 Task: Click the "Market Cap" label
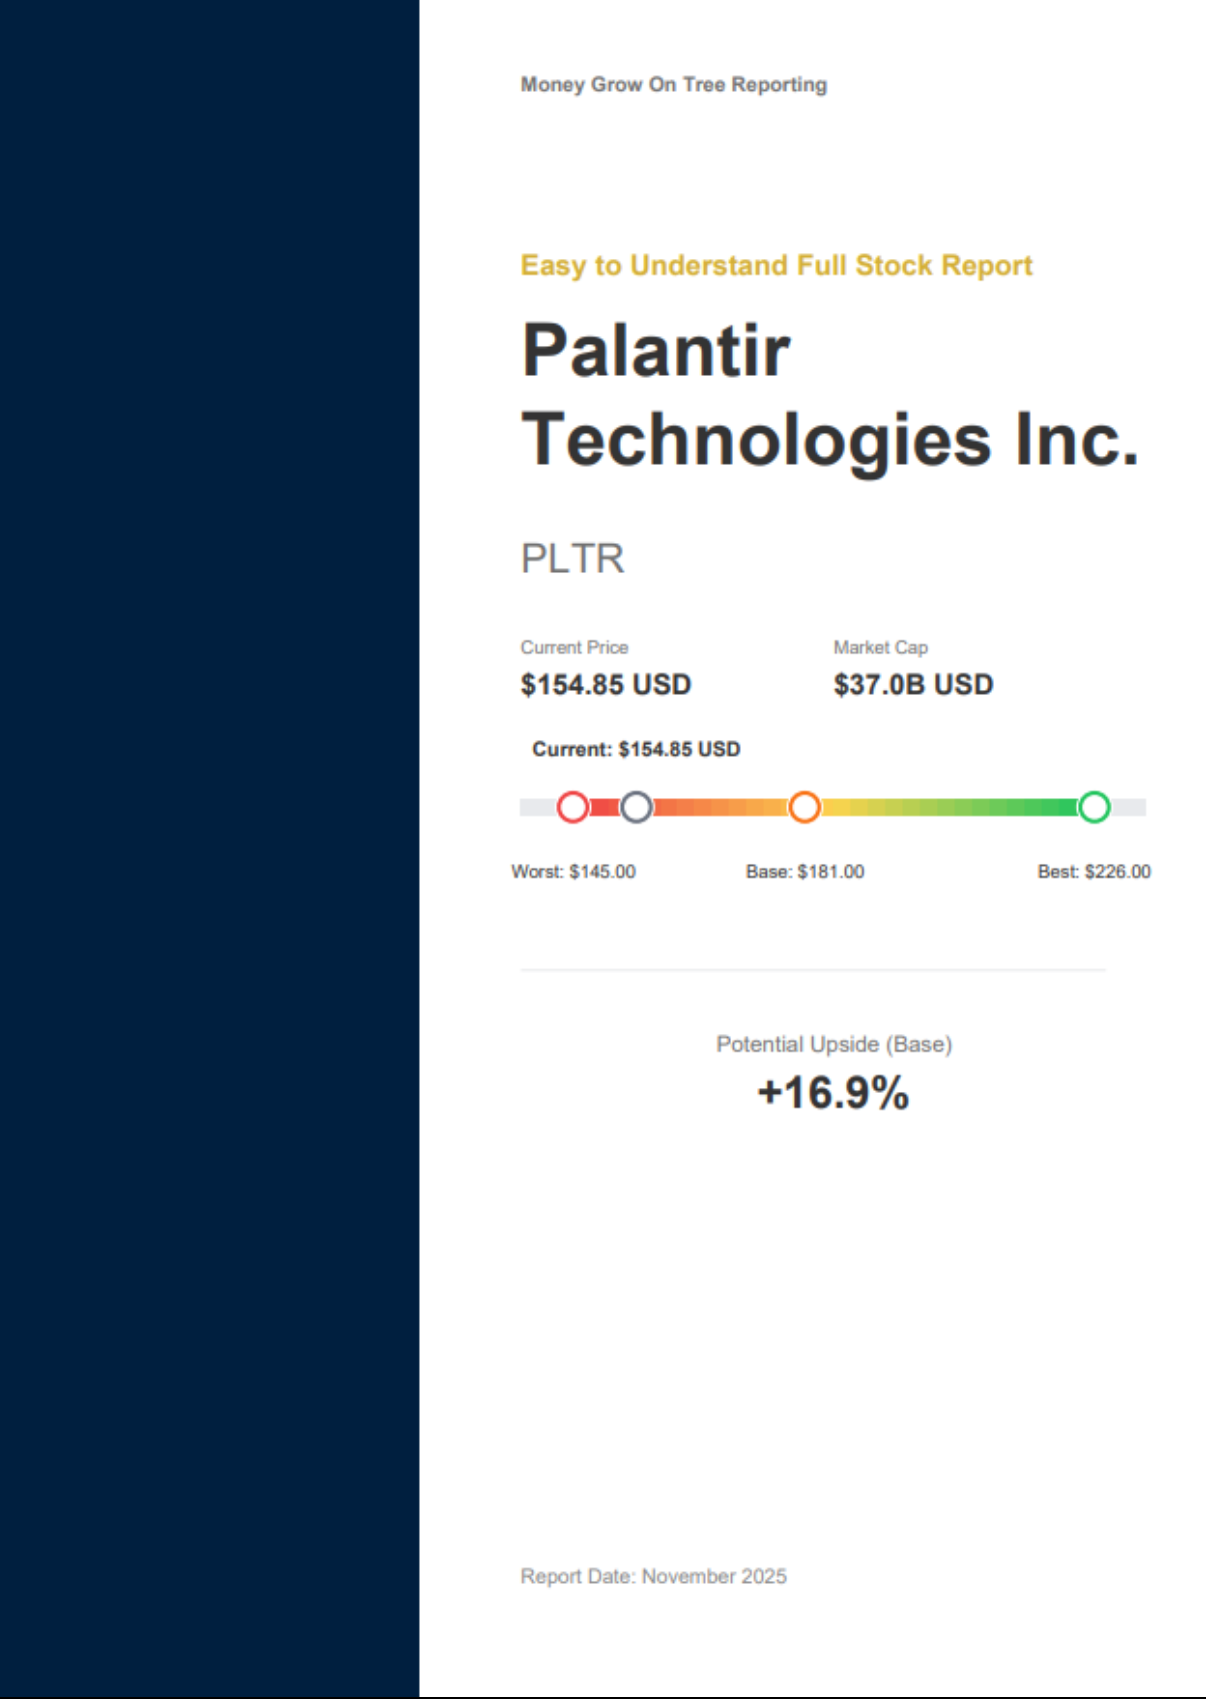880,648
